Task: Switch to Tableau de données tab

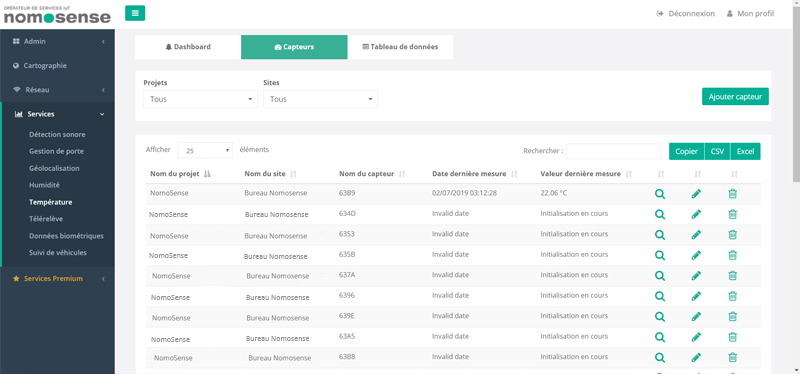Action: click(401, 47)
